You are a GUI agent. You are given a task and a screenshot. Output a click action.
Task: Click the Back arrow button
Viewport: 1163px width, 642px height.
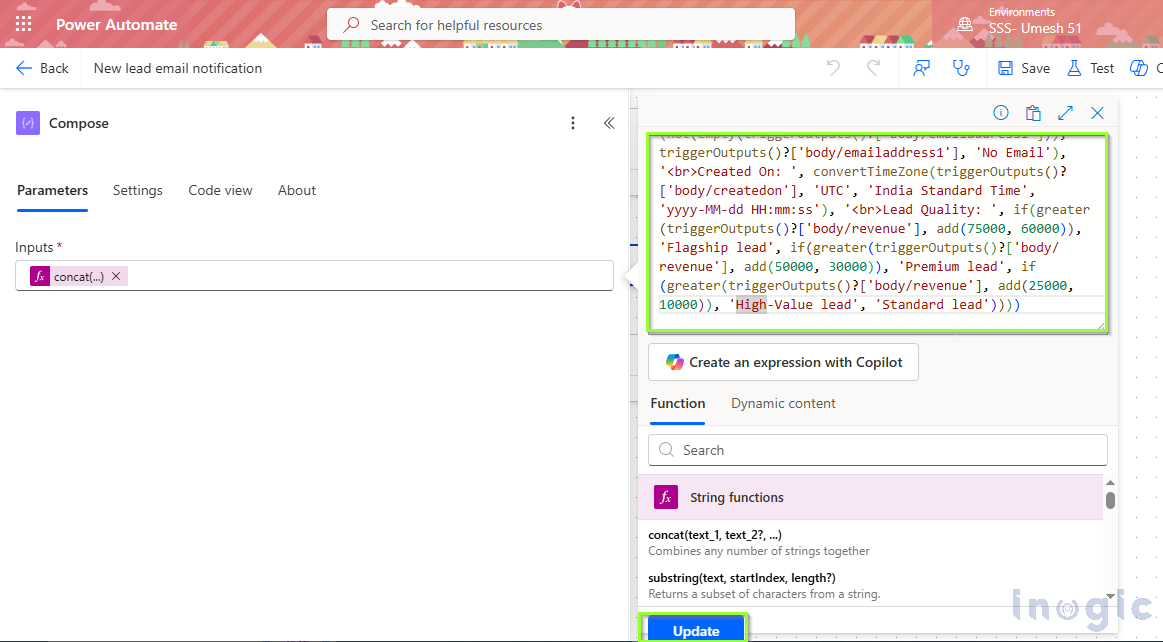point(42,68)
